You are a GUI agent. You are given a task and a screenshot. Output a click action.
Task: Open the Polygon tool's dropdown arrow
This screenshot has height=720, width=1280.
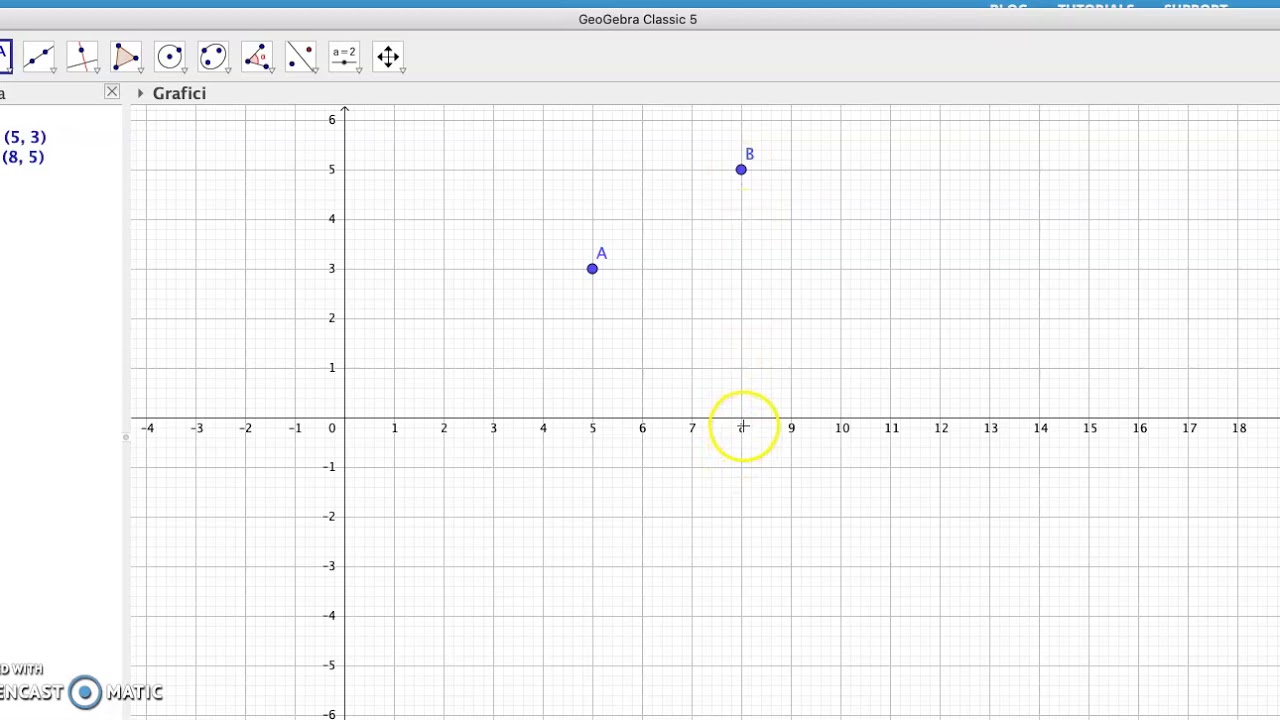click(140, 70)
